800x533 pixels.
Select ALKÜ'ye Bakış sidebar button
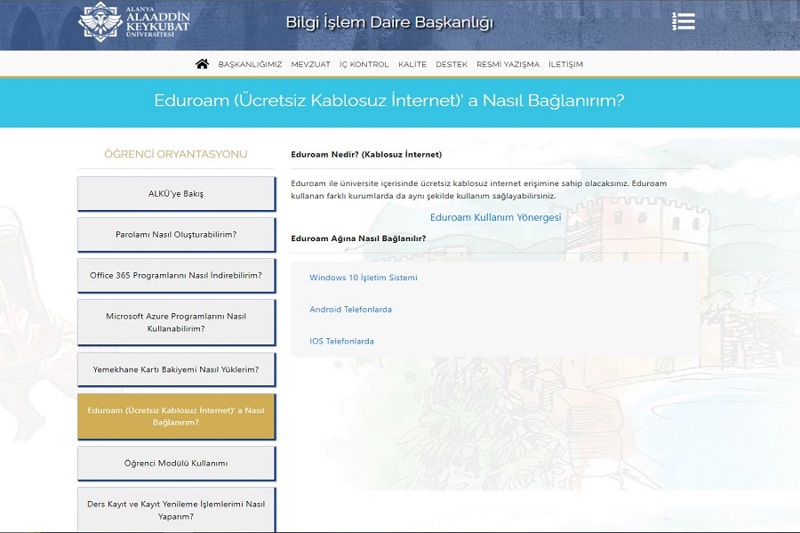[x=176, y=194]
